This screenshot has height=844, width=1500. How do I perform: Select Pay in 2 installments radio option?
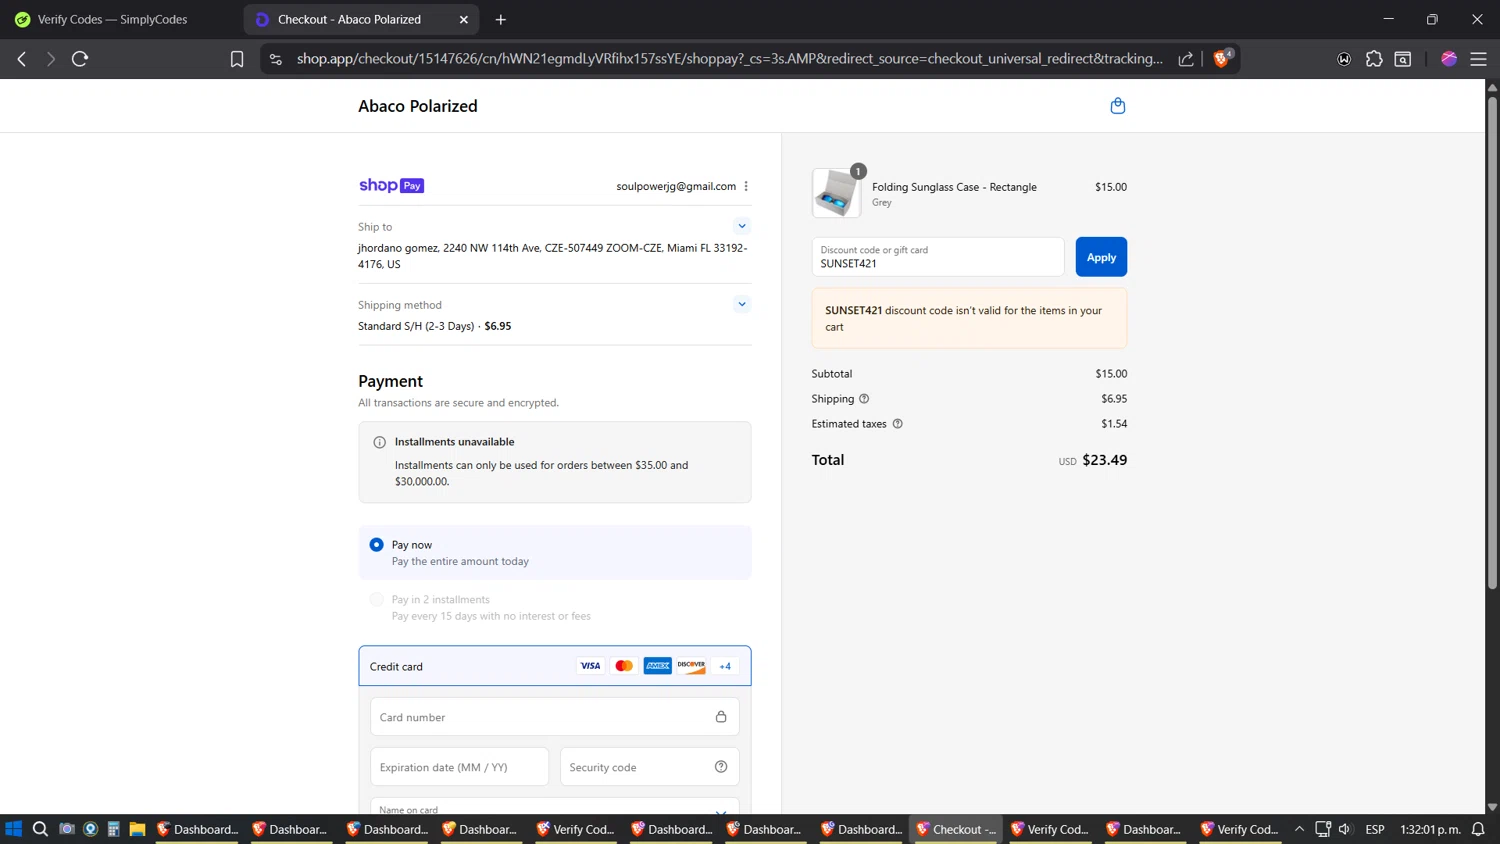click(x=376, y=600)
